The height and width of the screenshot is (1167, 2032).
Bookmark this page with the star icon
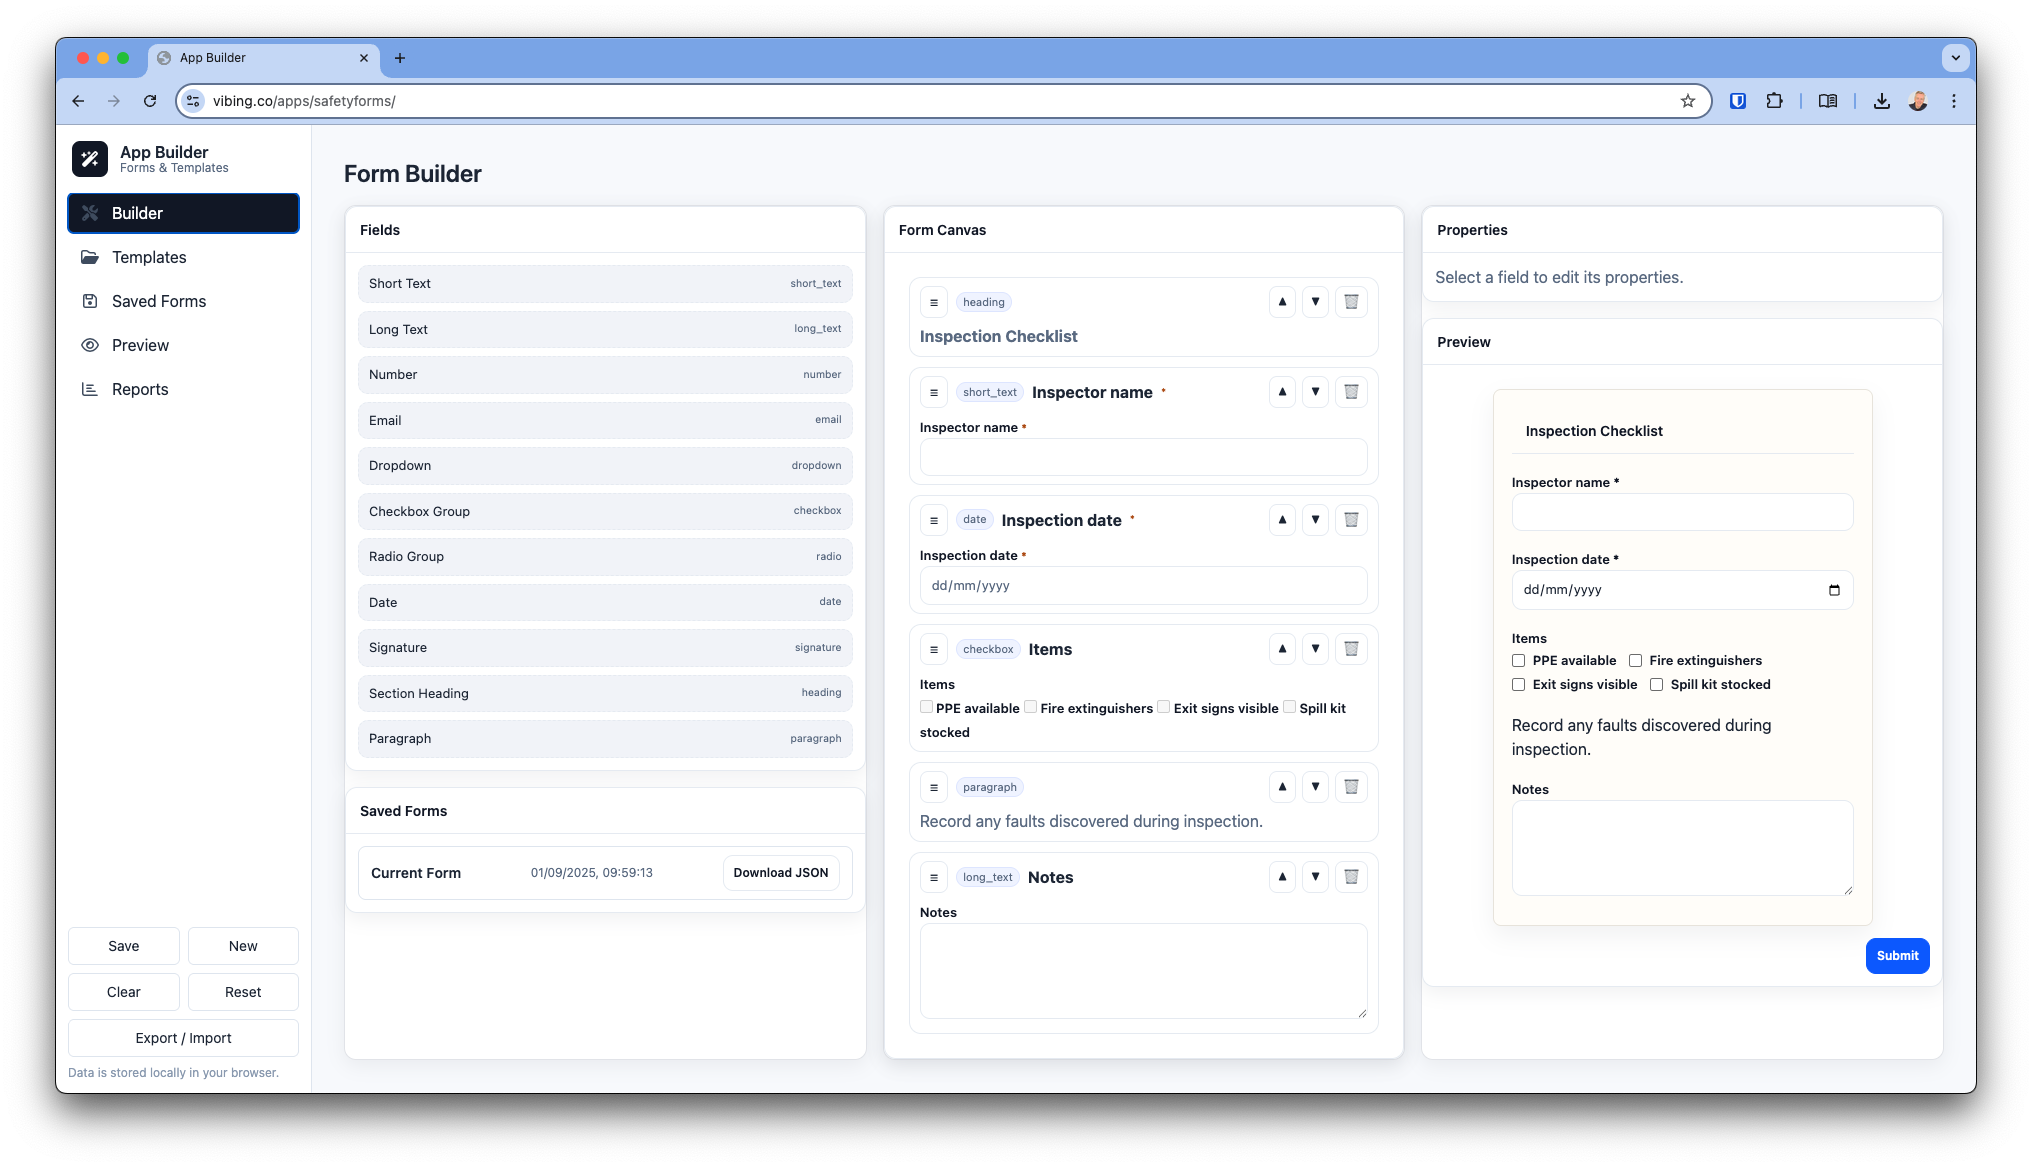[x=1688, y=101]
